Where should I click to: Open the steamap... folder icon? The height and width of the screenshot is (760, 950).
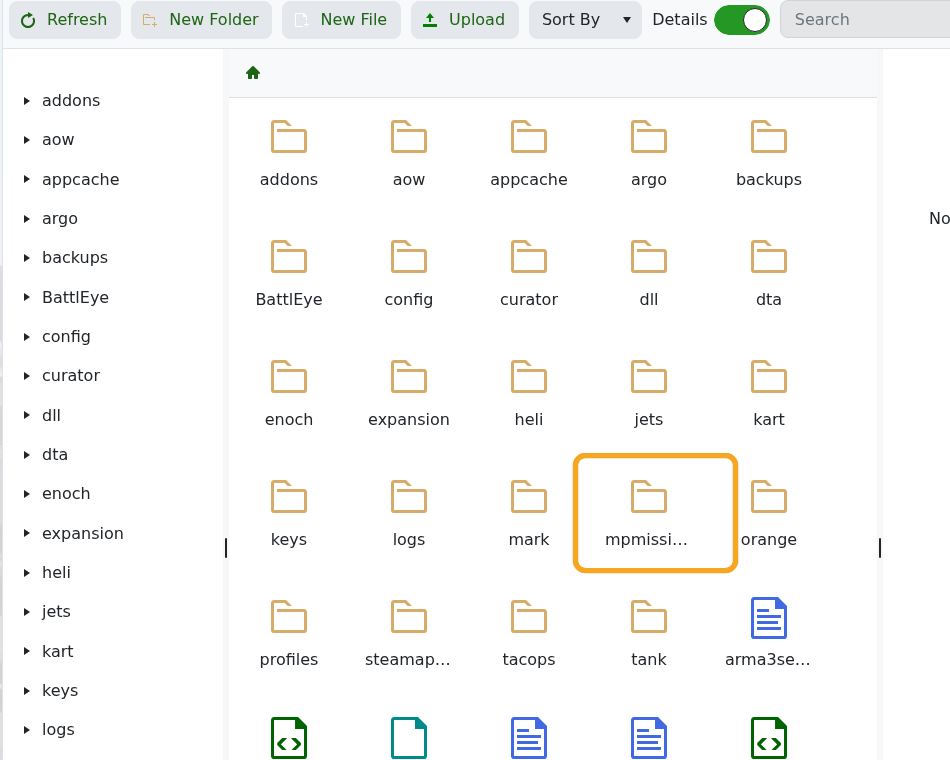click(409, 616)
